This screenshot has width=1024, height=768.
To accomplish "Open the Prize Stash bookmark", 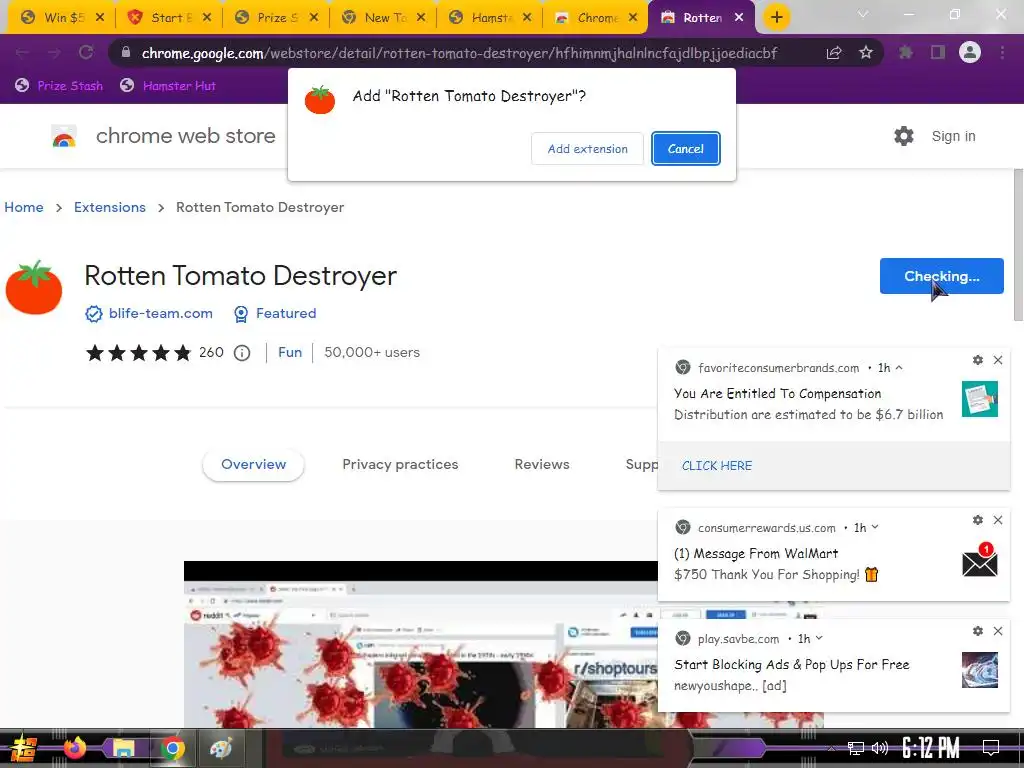I will [x=59, y=86].
